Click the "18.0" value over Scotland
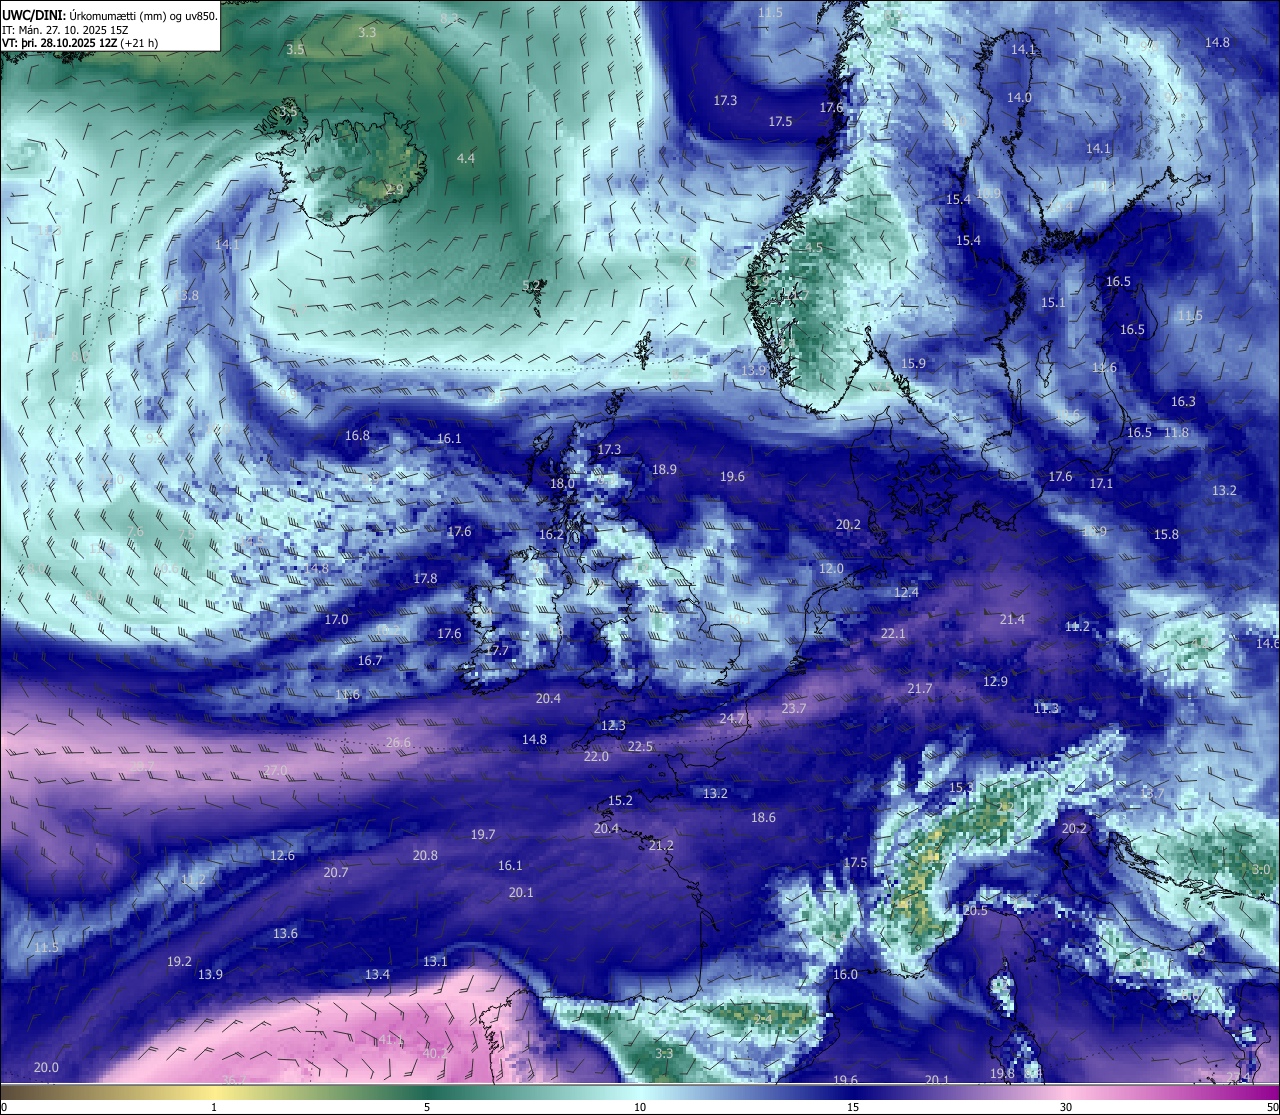1280x1115 pixels. (562, 483)
